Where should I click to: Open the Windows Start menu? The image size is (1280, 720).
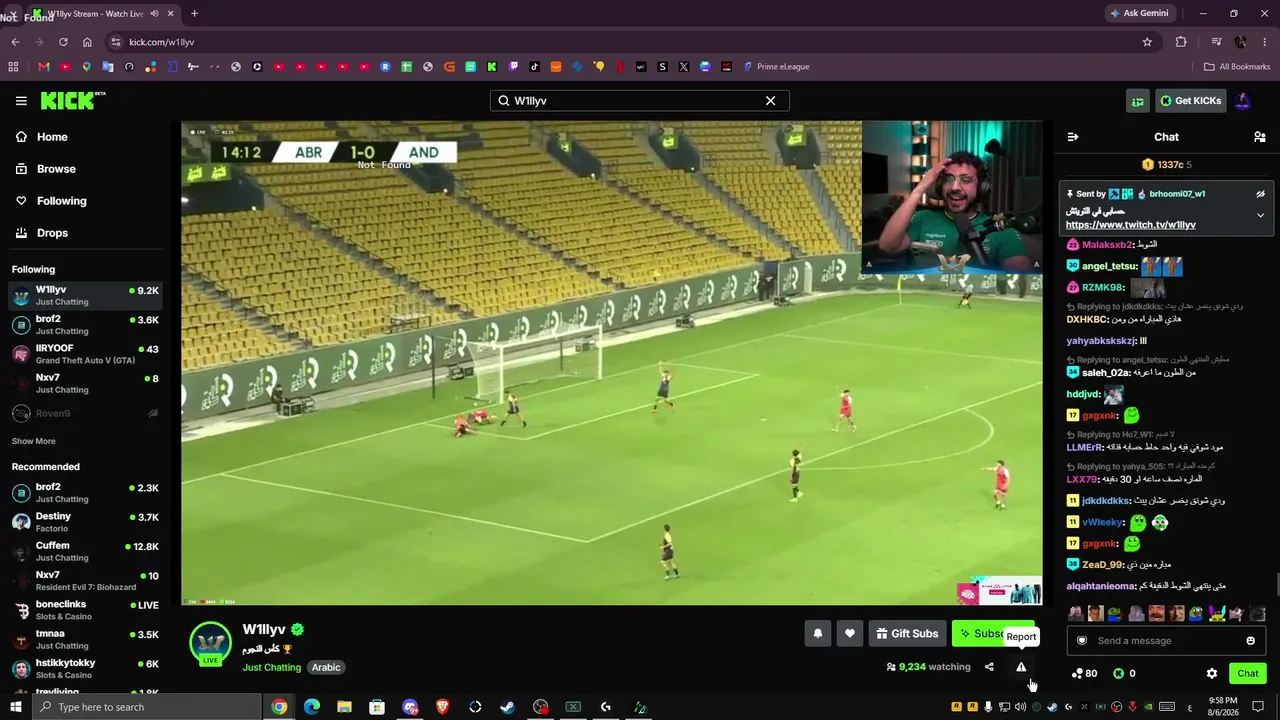coord(15,707)
